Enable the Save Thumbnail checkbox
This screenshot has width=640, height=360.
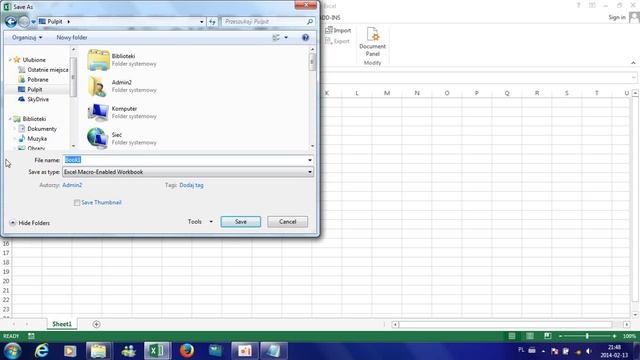pos(77,203)
